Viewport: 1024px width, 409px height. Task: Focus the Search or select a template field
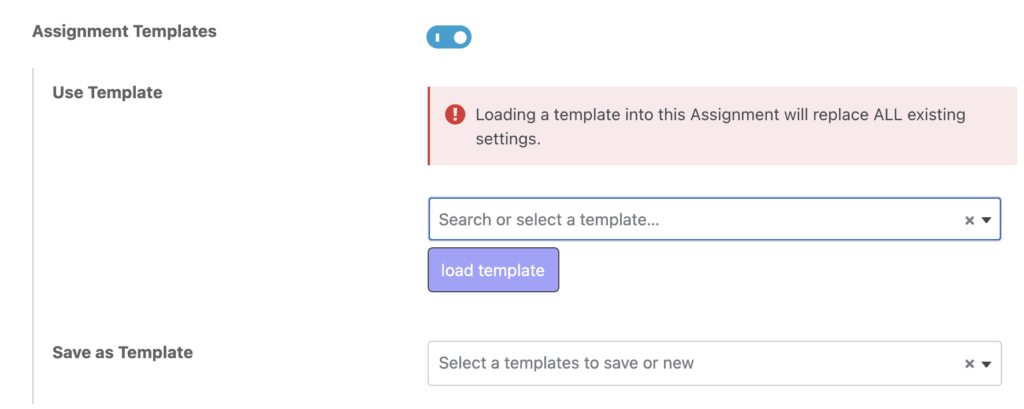point(690,220)
